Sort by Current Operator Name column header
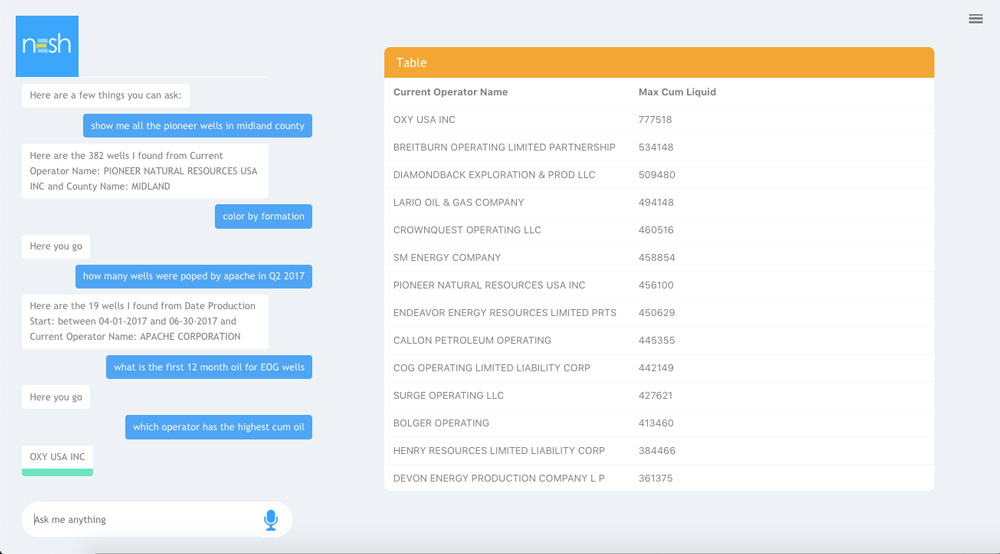Image resolution: width=1000 pixels, height=554 pixels. tap(450, 92)
